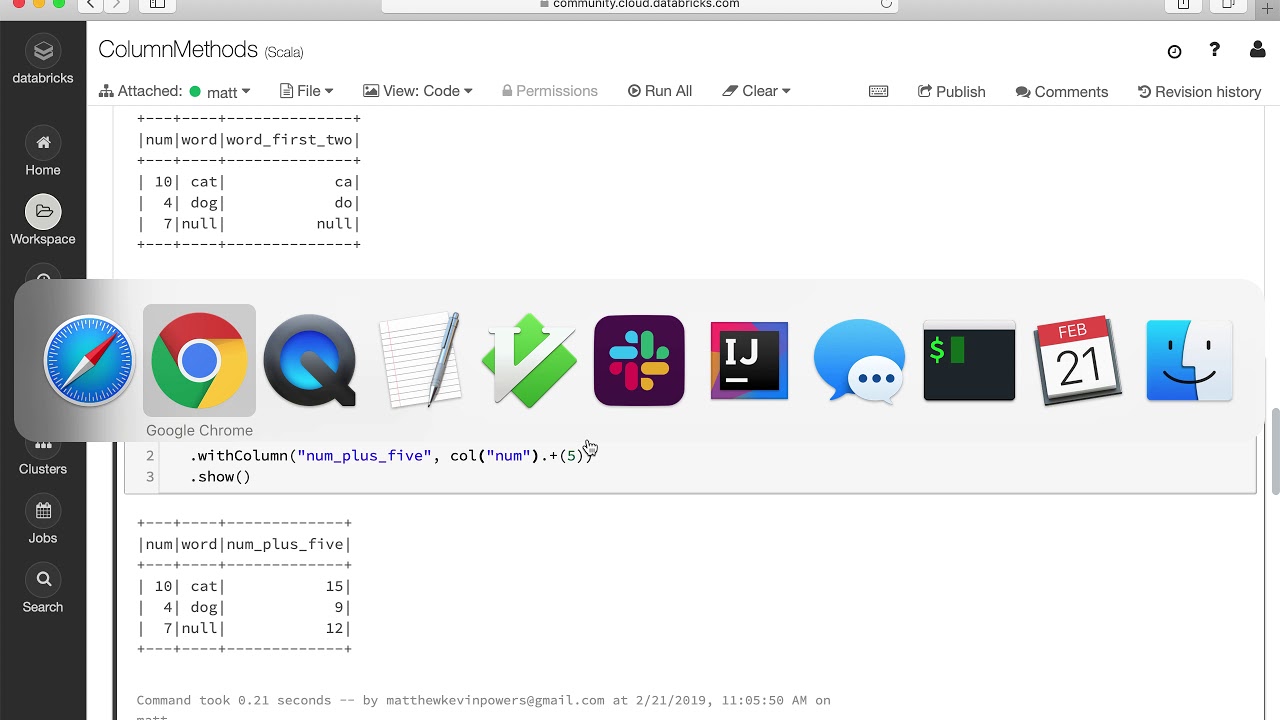Open the Clear dropdown menu

coord(756,91)
